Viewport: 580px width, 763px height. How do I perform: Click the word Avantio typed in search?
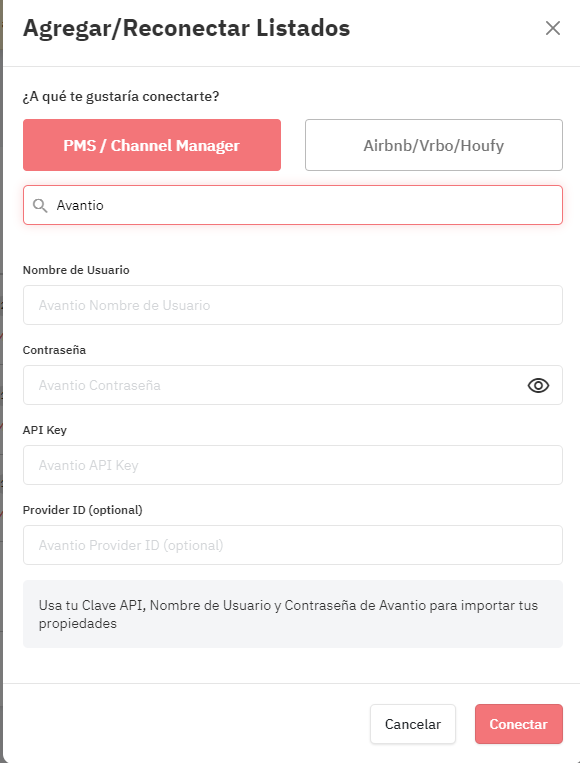tap(80, 205)
